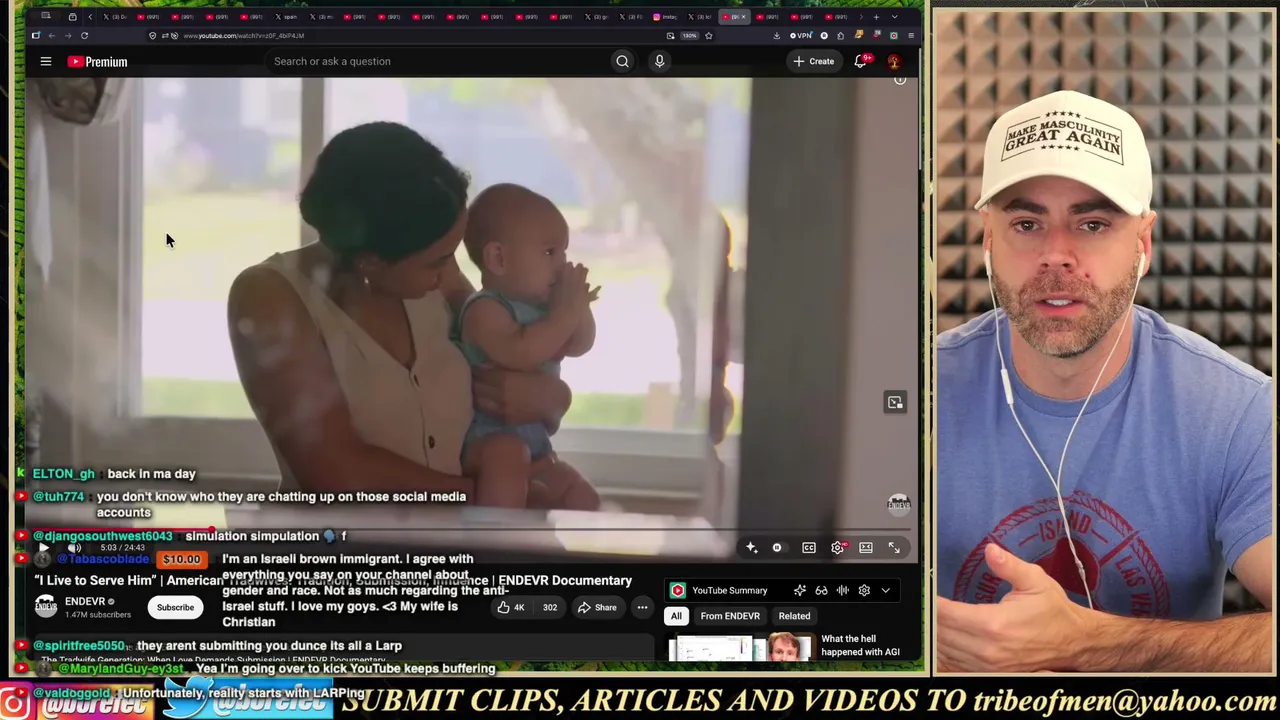The image size is (1280, 720).
Task: Select the All filter chip
Action: coord(676,616)
